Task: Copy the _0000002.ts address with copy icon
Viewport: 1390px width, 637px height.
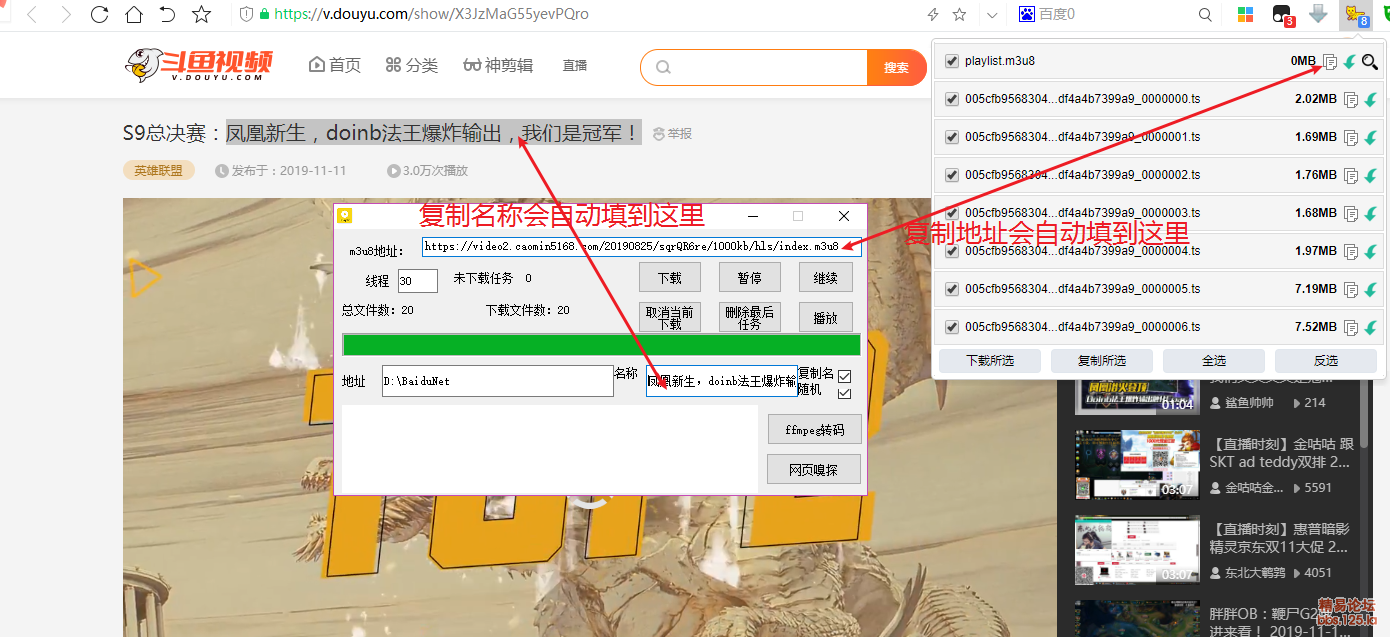Action: 1351,176
